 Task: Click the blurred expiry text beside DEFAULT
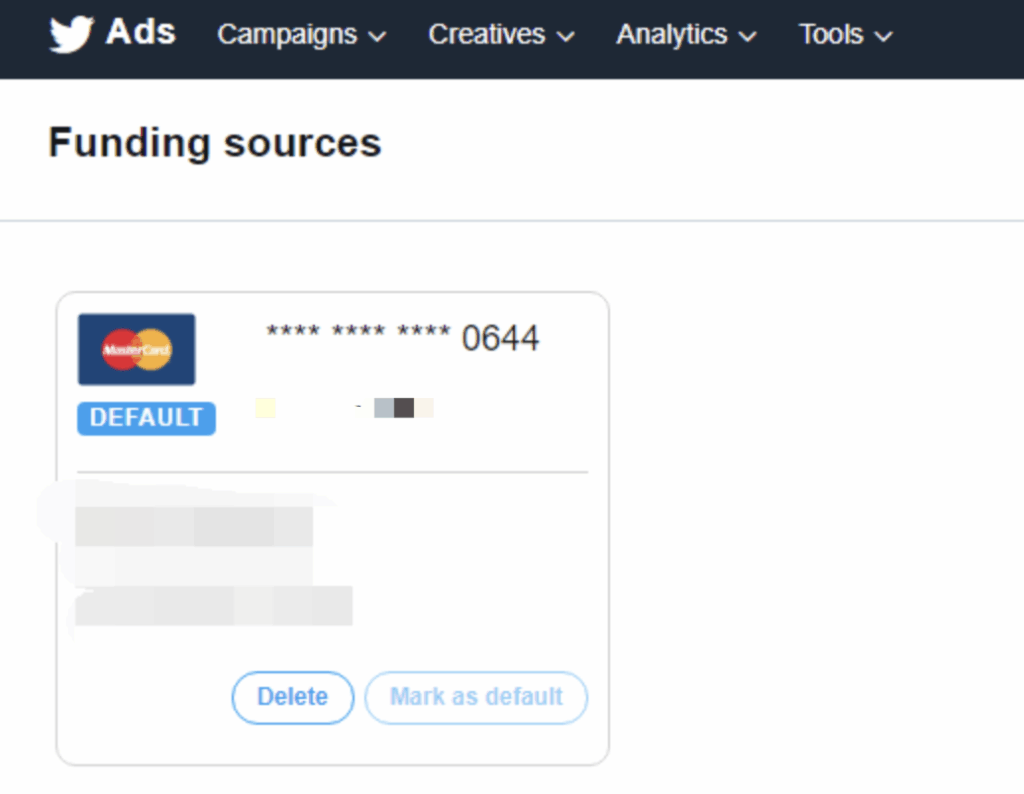[x=345, y=408]
